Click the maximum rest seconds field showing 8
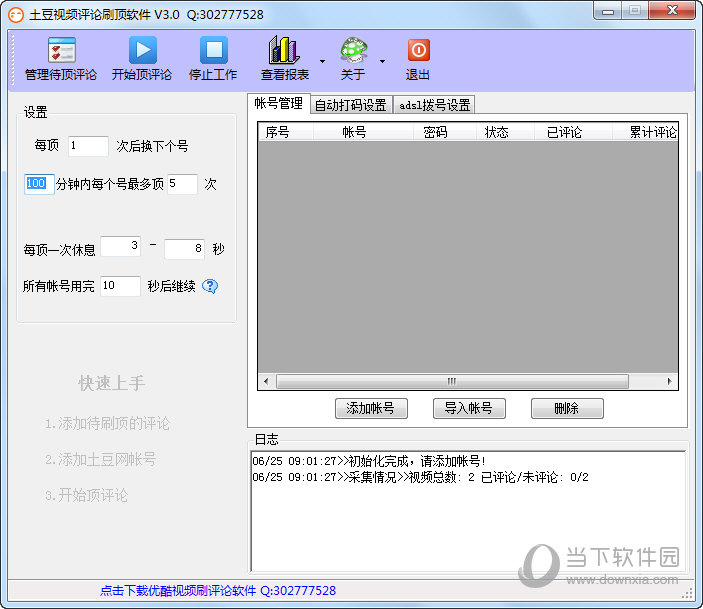703x609 pixels. coord(184,249)
